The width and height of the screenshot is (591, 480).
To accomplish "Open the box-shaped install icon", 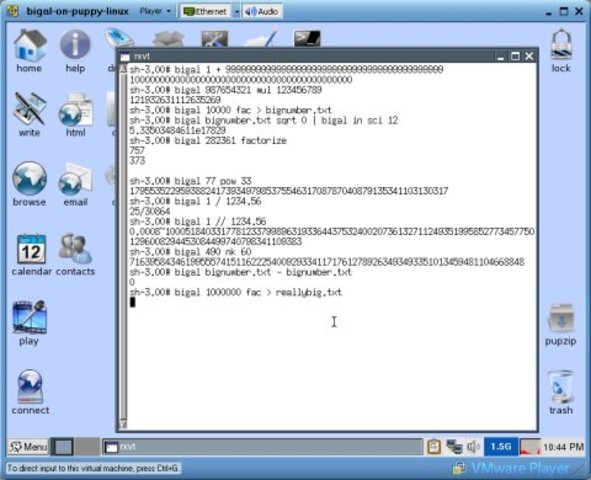I will pos(168,39).
